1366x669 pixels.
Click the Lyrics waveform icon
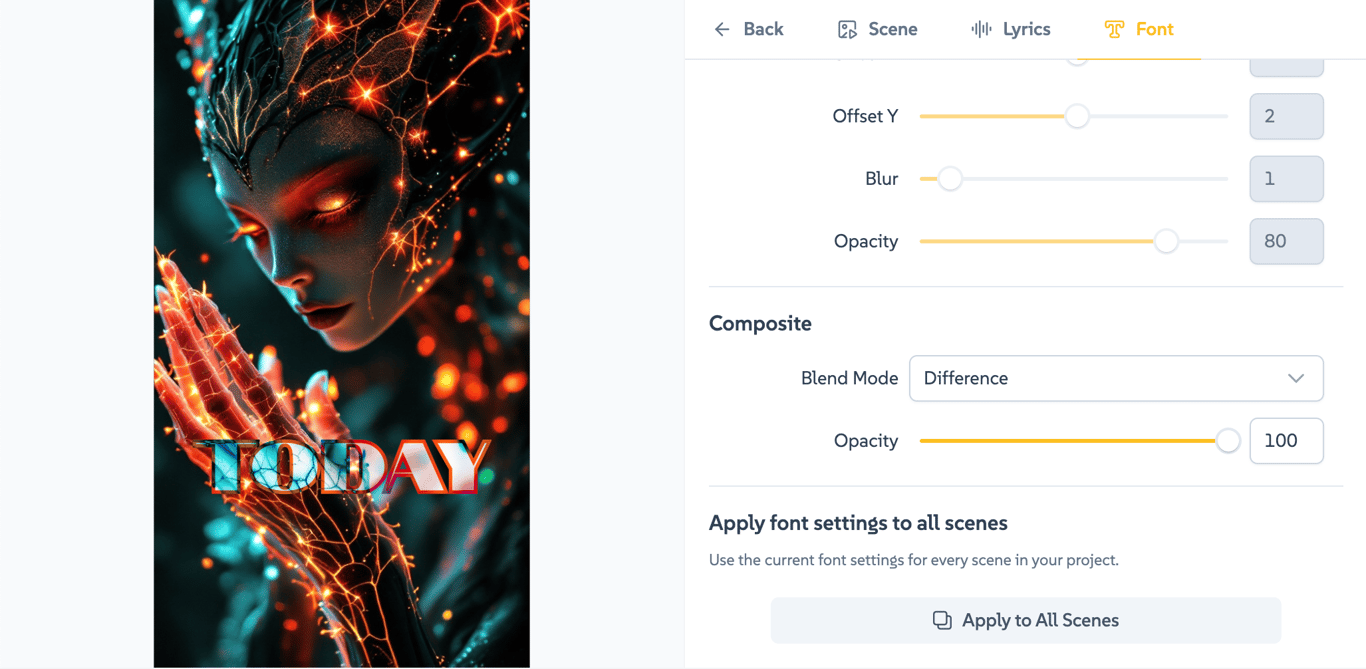click(981, 29)
